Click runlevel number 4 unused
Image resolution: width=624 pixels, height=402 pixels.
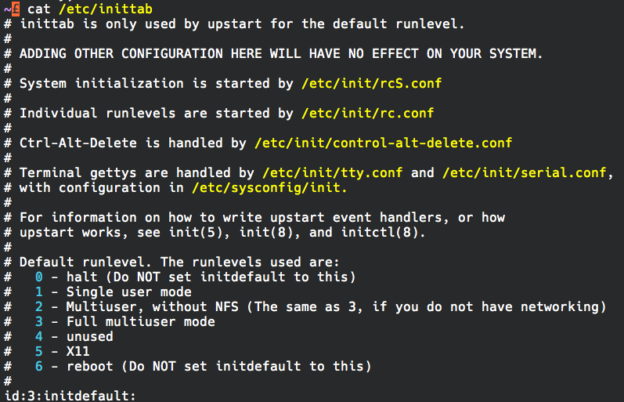[37, 336]
